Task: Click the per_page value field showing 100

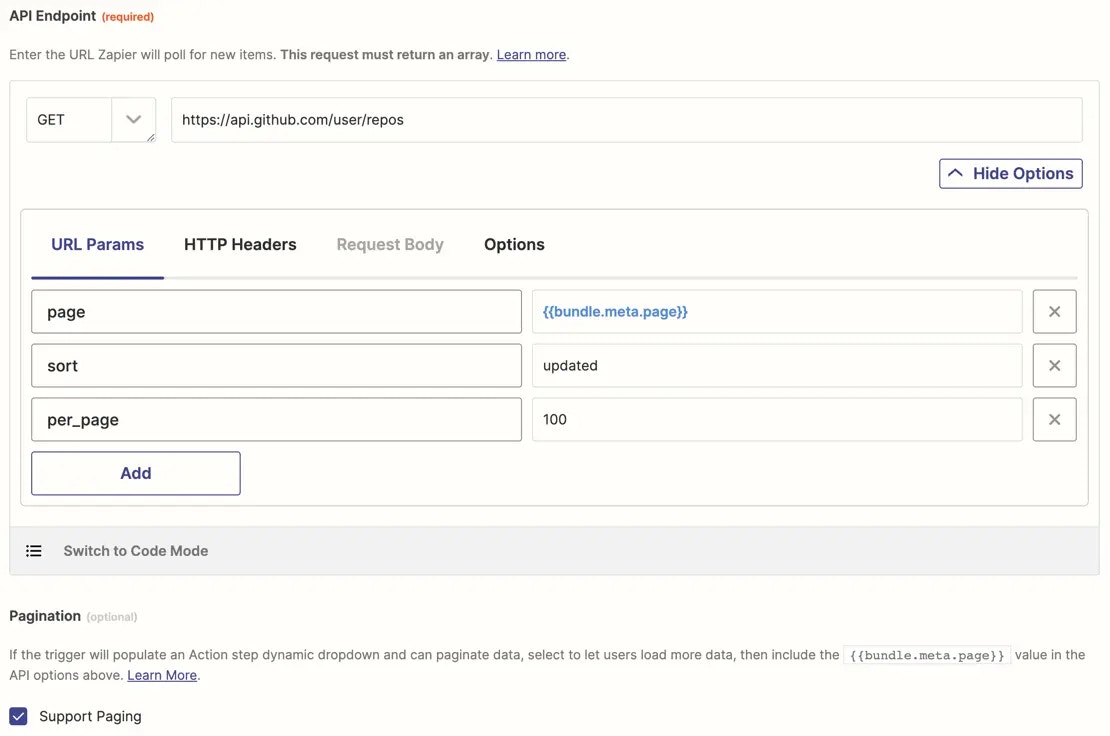Action: [776, 420]
